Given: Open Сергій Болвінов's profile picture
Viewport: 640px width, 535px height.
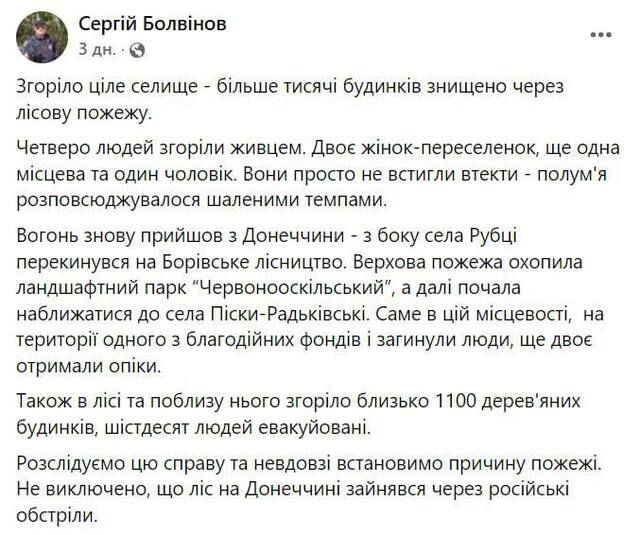Looking at the screenshot, I should pyautogui.click(x=42, y=35).
